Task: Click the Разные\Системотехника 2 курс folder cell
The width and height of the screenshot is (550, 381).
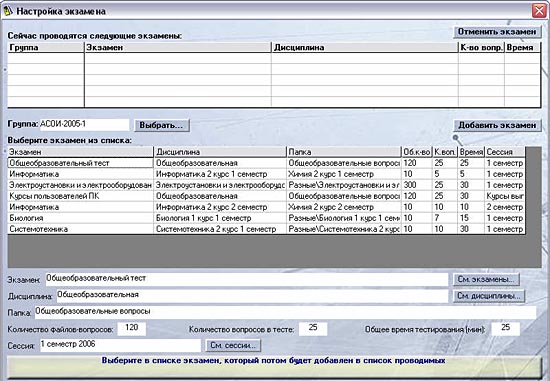Action: 344,229
